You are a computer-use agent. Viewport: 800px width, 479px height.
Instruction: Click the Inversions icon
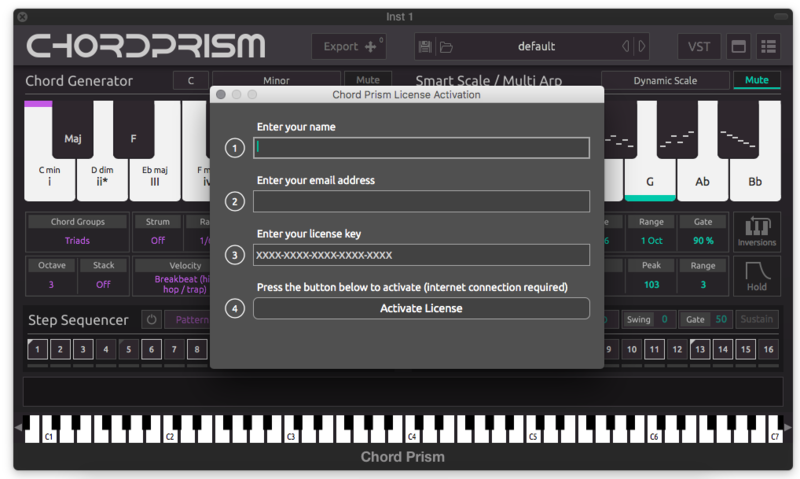click(x=757, y=231)
